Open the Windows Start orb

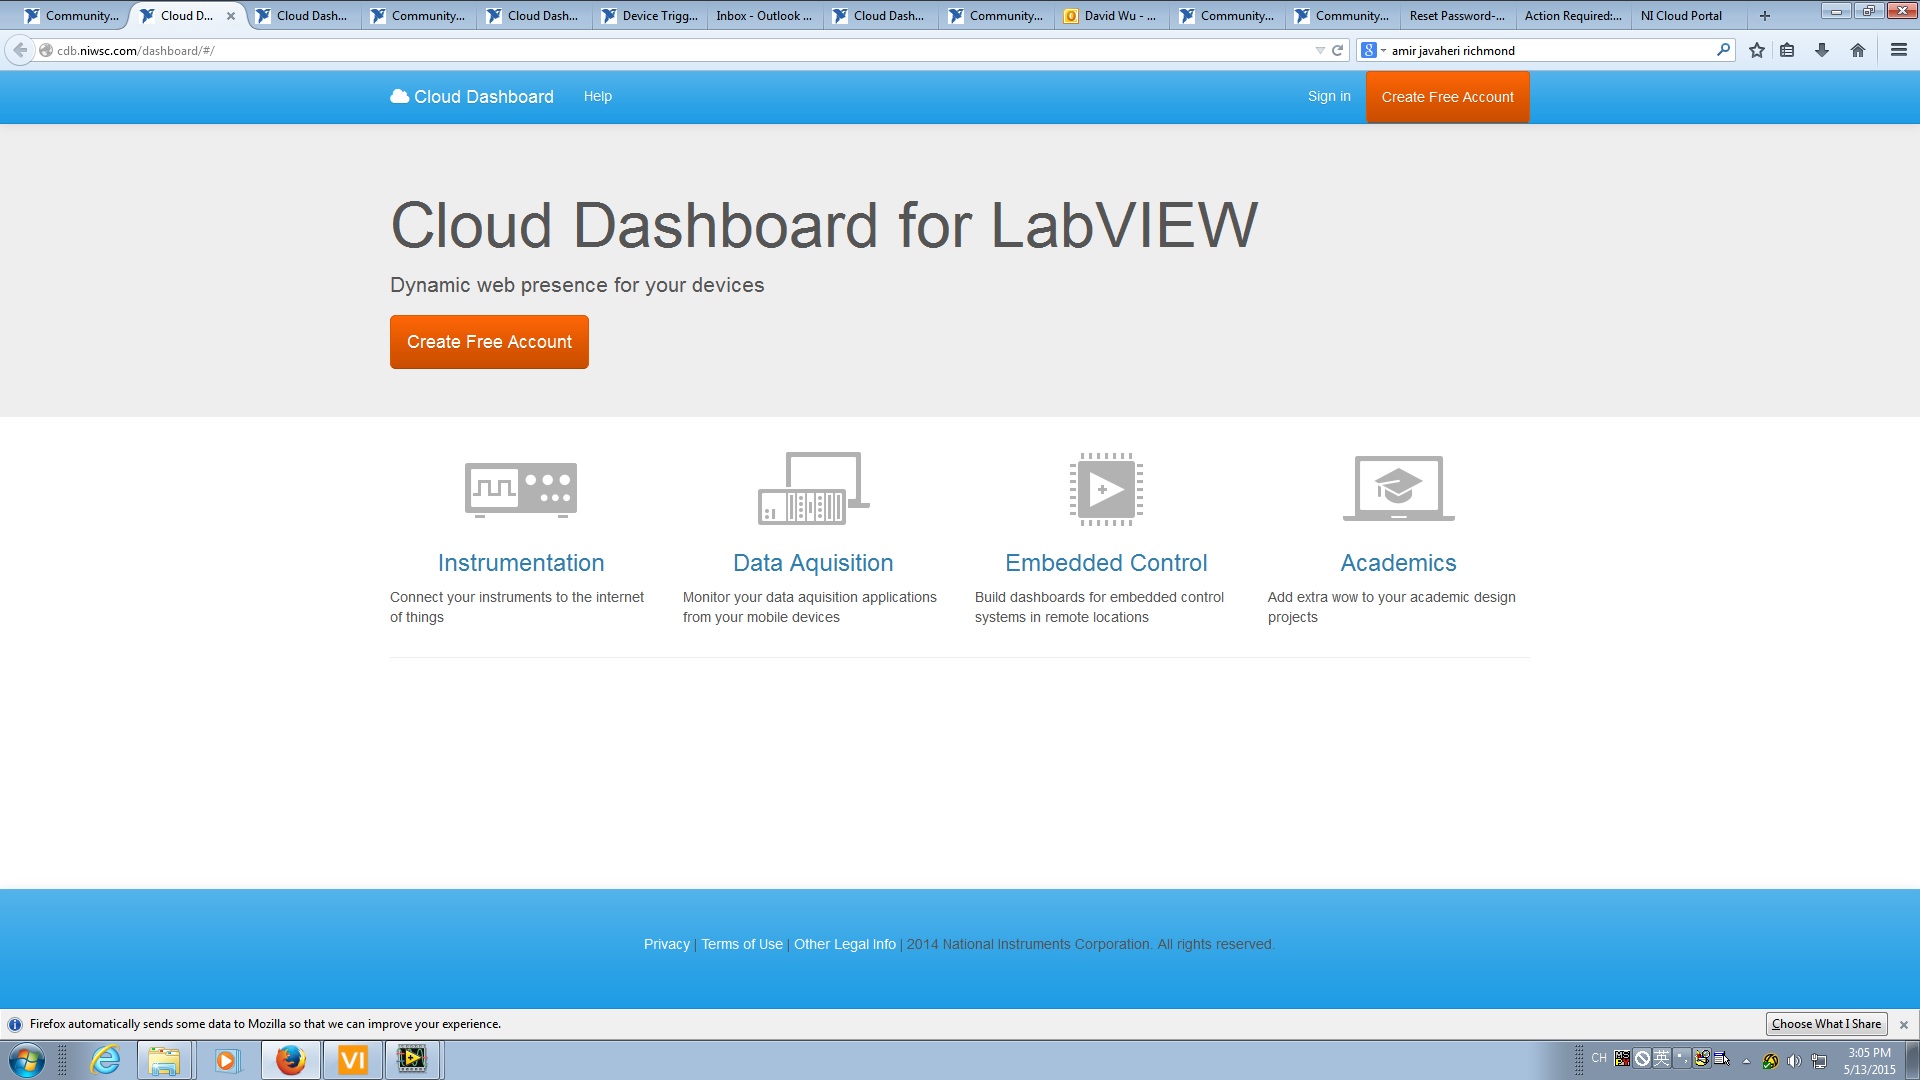point(26,1060)
